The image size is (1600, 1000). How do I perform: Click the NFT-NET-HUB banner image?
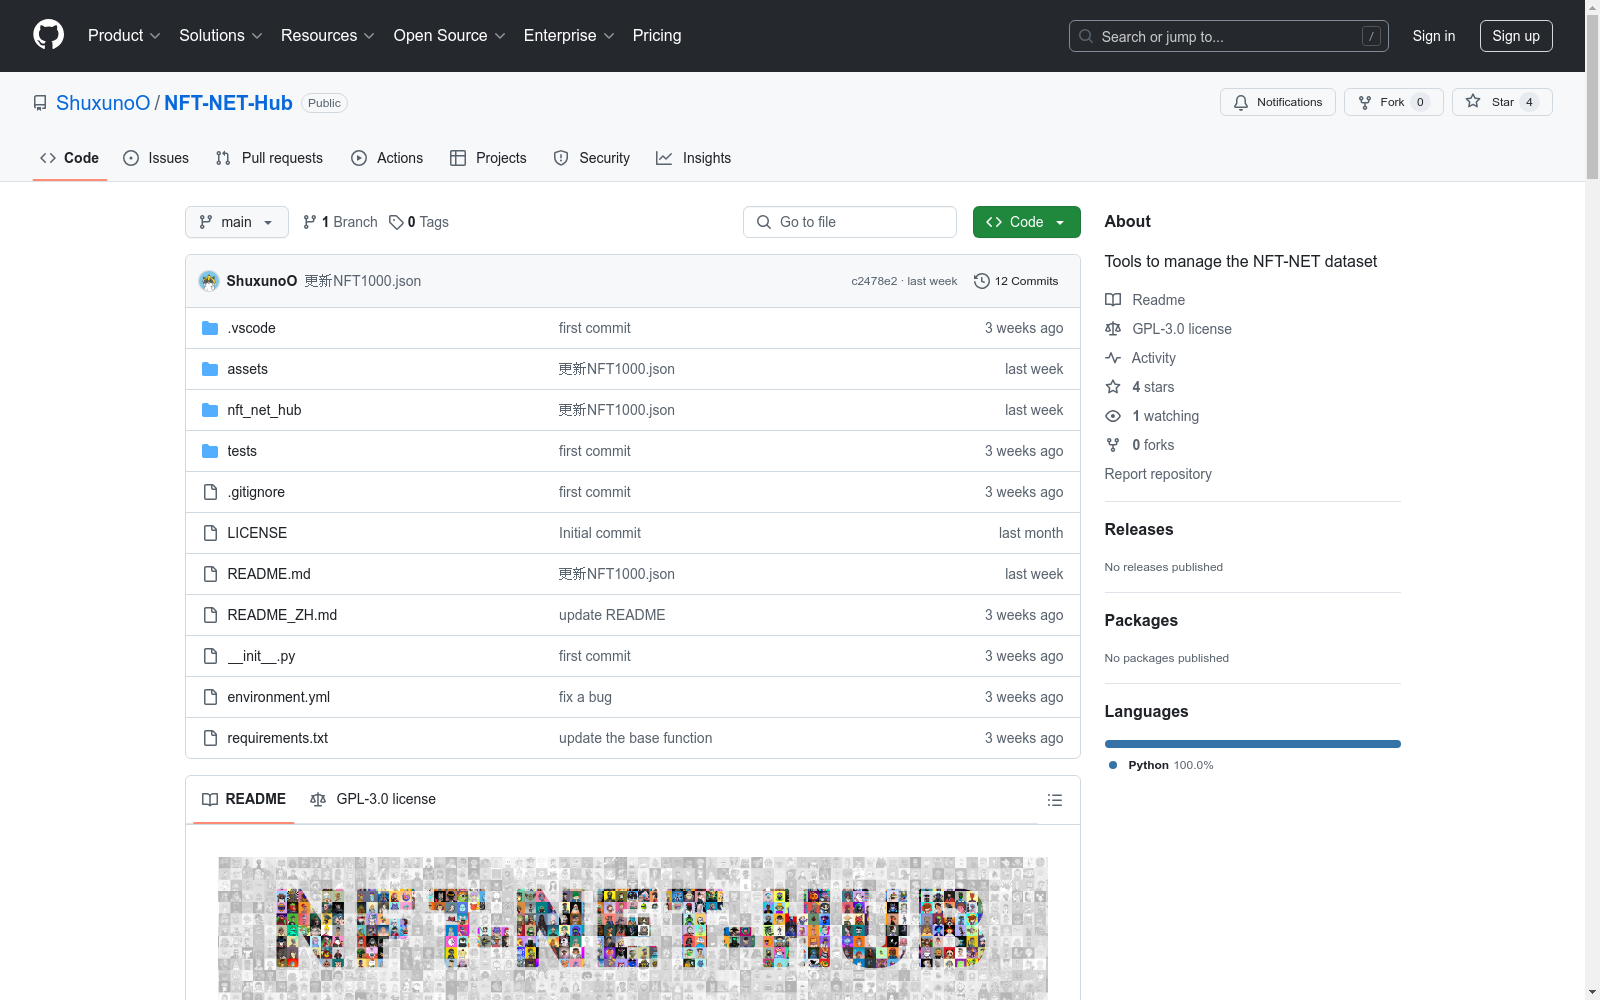tap(633, 928)
